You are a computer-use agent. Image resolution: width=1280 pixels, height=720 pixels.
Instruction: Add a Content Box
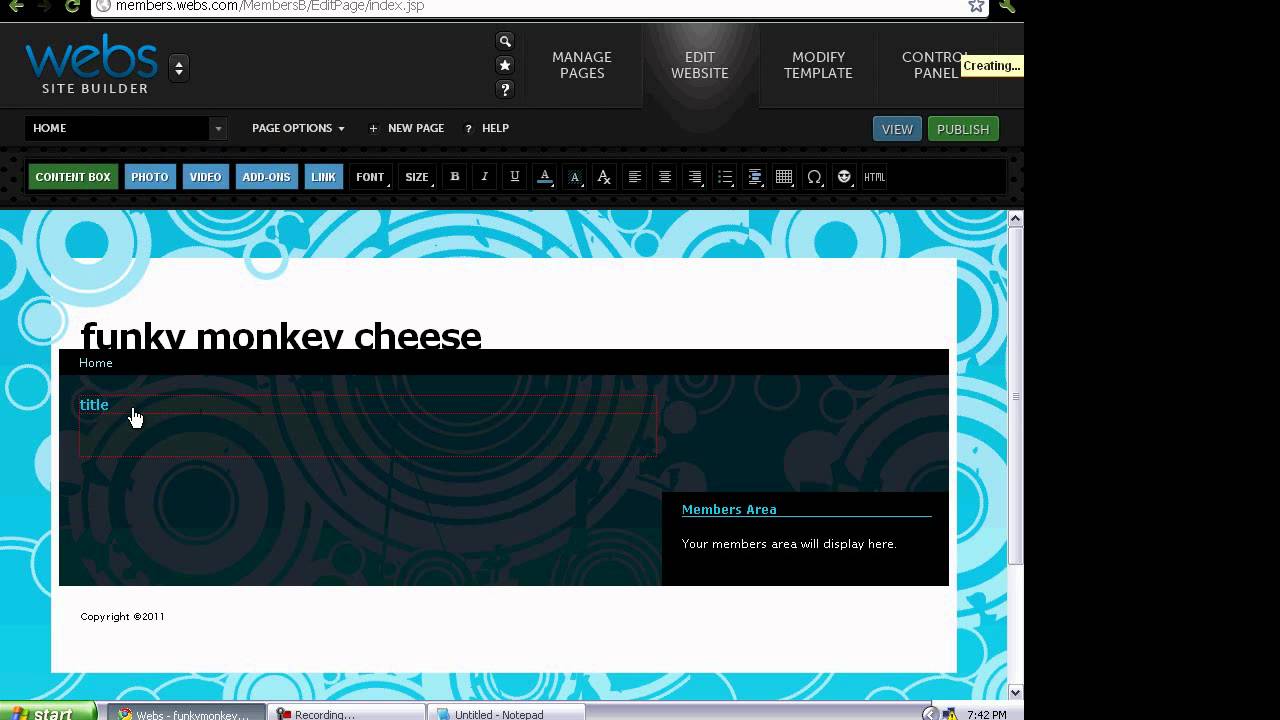[x=73, y=177]
